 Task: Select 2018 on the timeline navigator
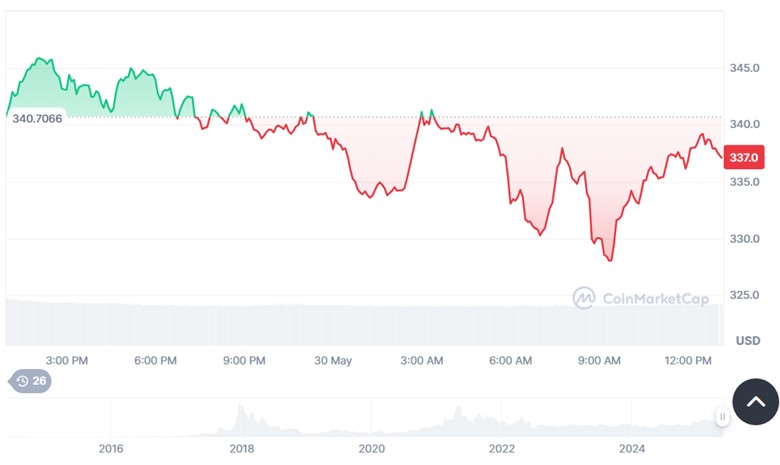(241, 449)
